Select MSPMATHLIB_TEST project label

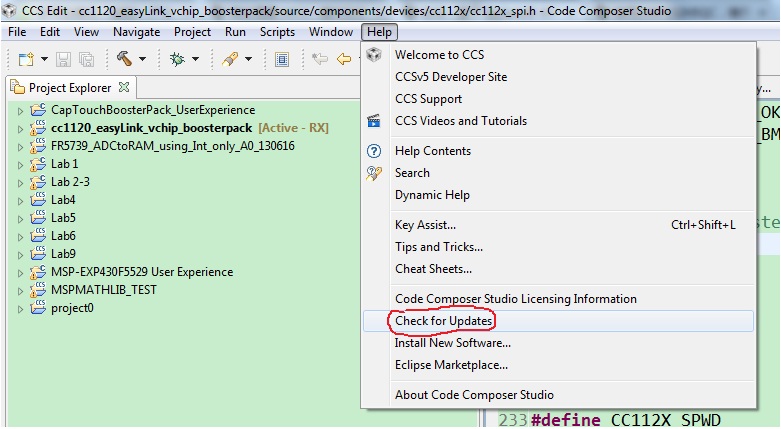104,289
